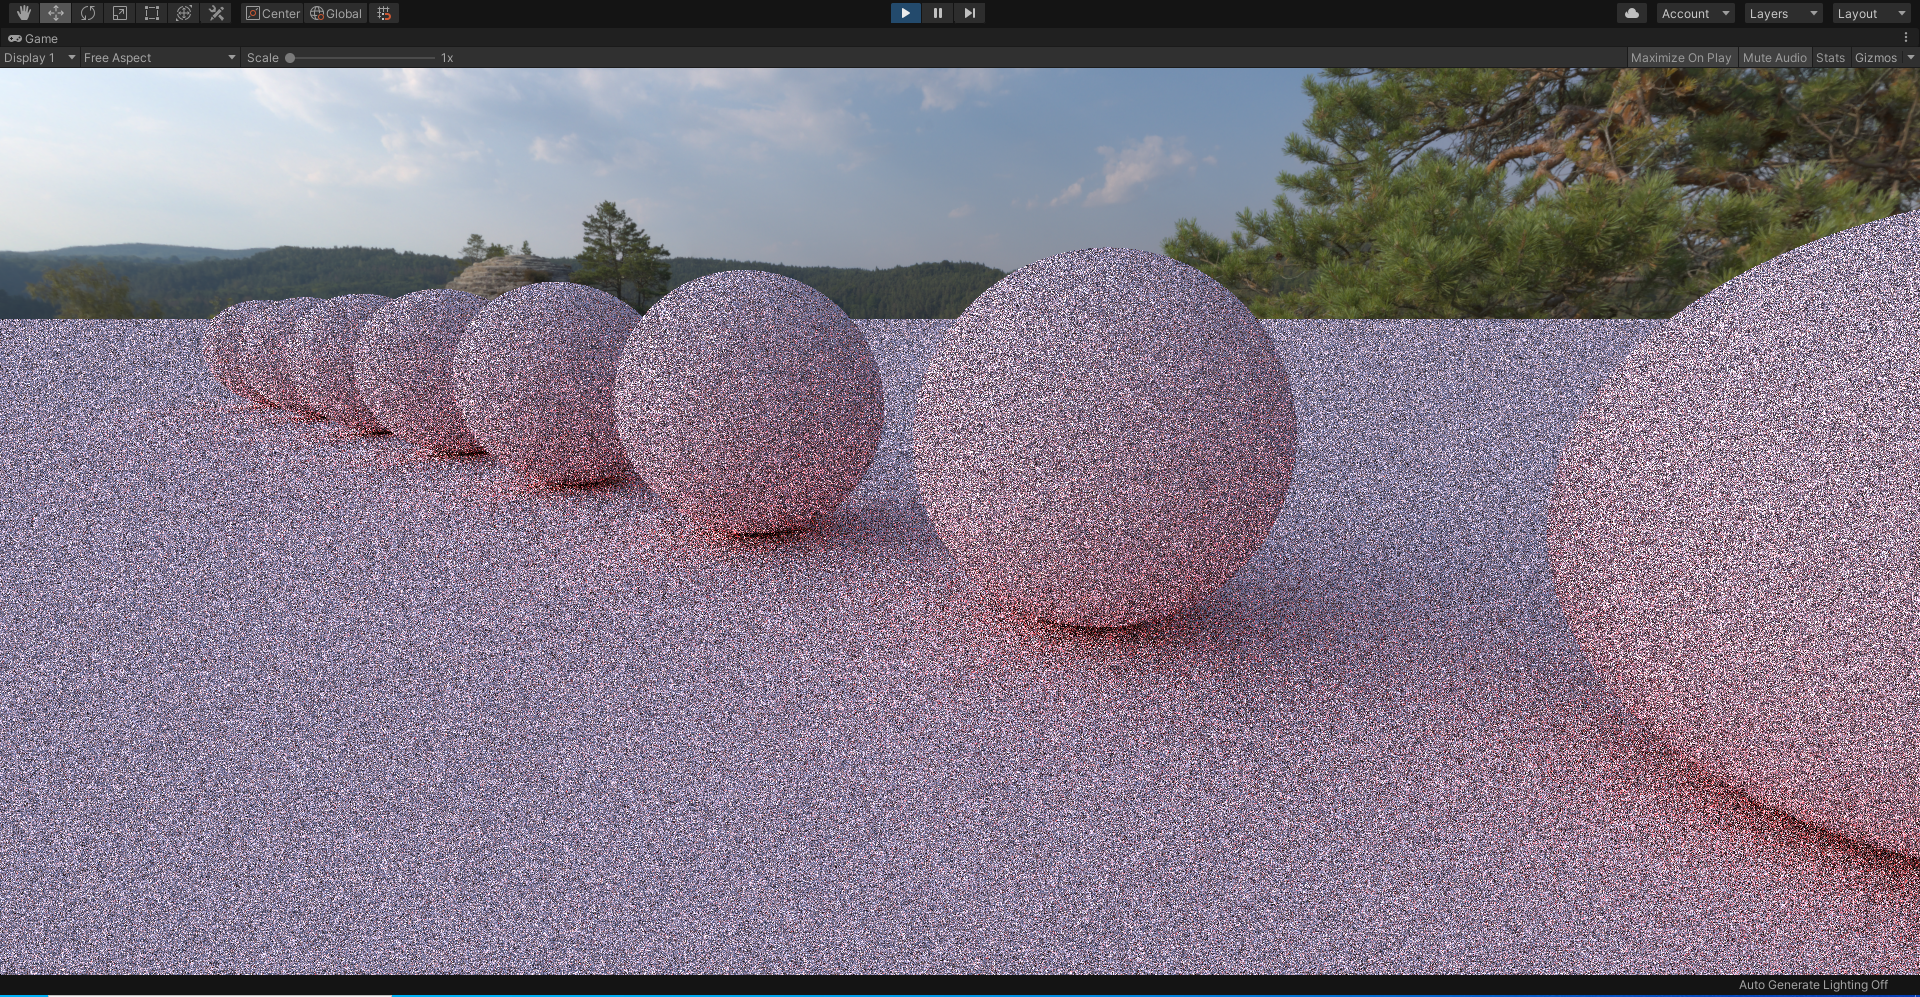
Task: Open the Account dropdown
Action: [x=1695, y=13]
